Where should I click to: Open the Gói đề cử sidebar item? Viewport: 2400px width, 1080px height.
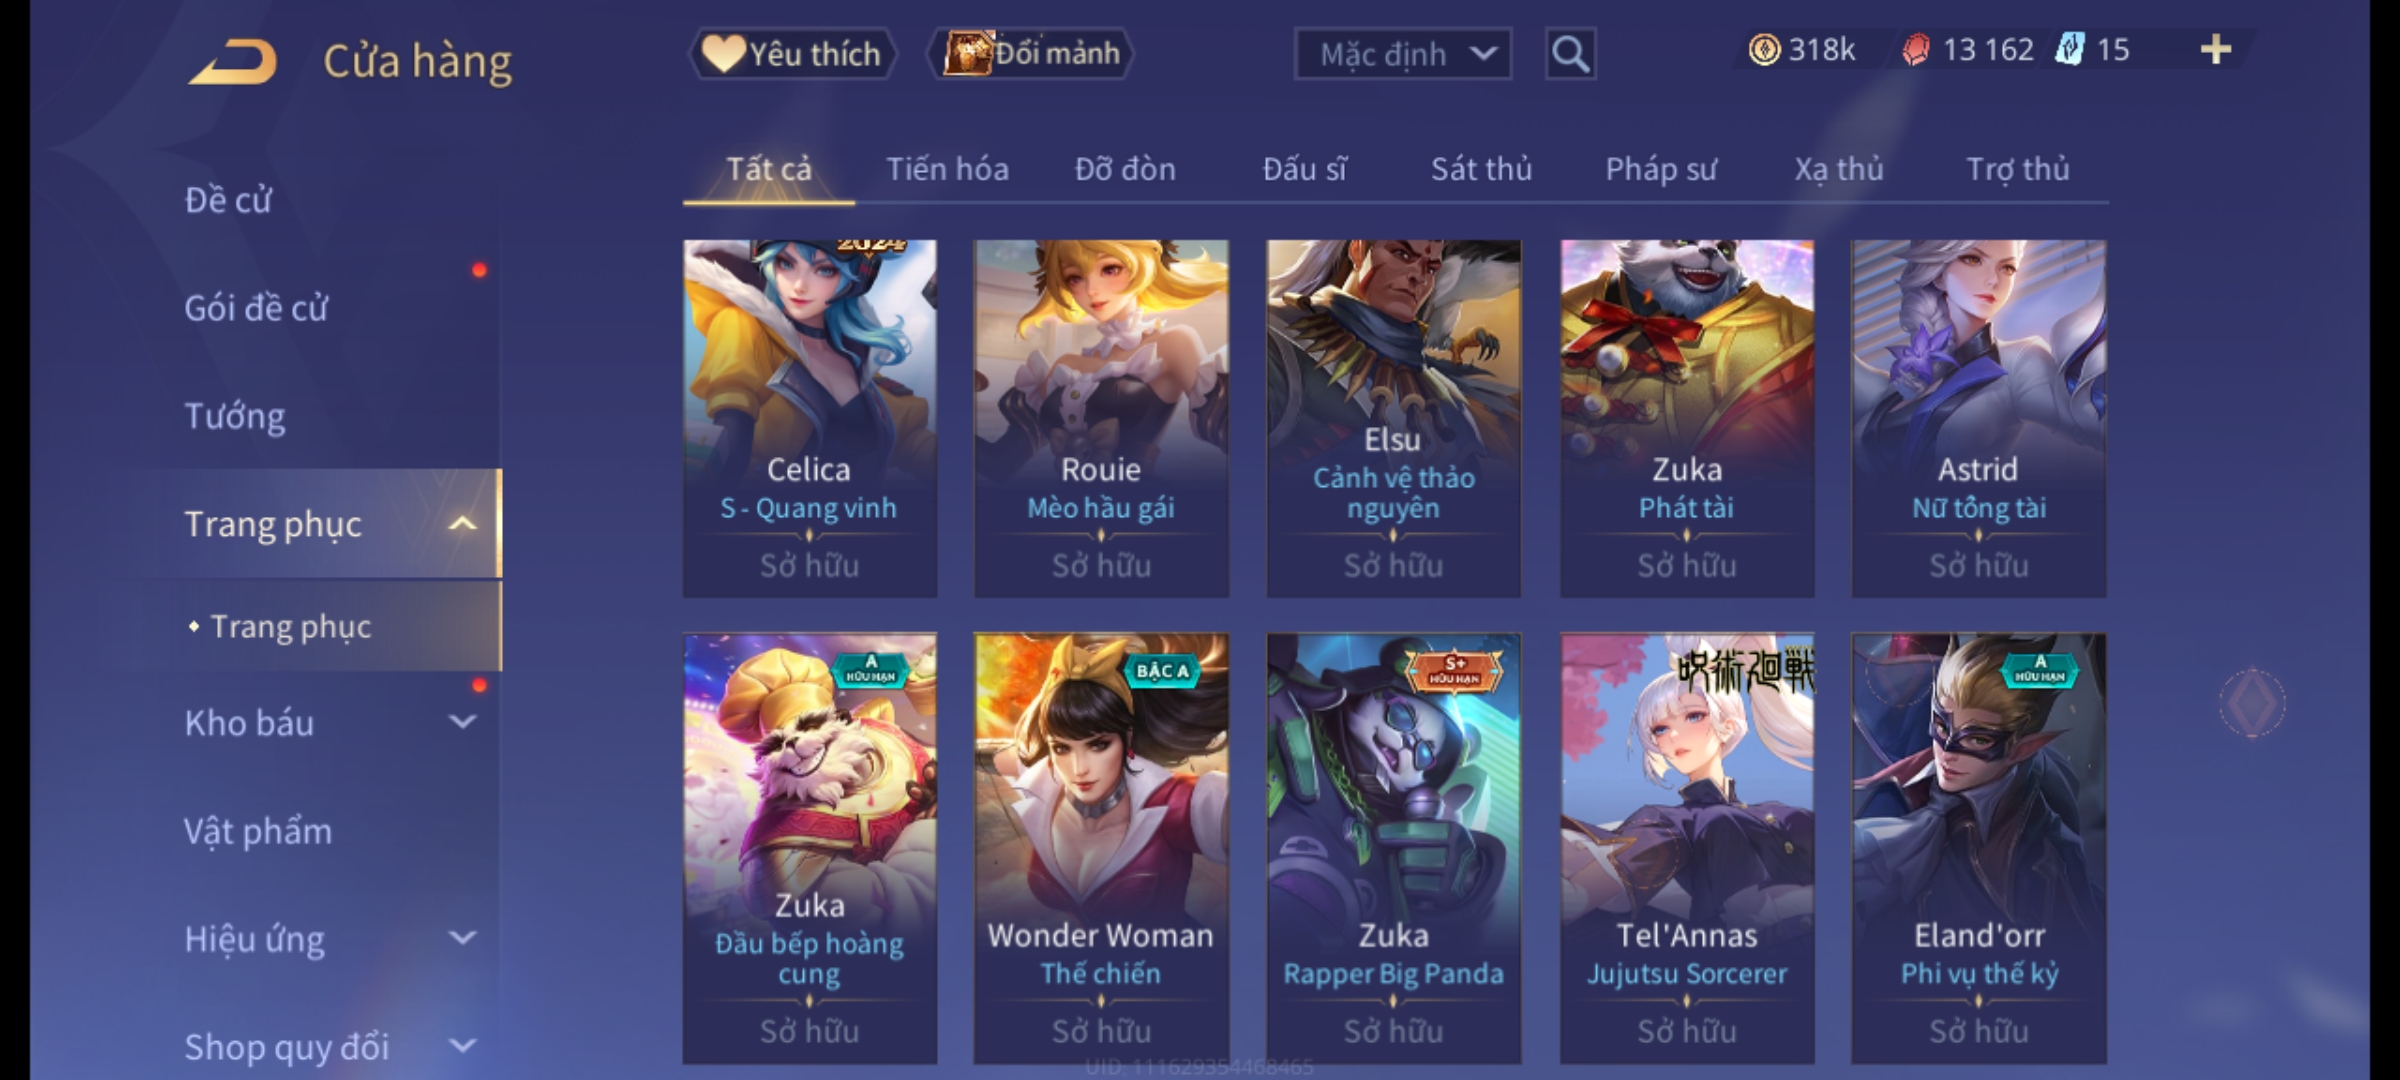click(256, 308)
